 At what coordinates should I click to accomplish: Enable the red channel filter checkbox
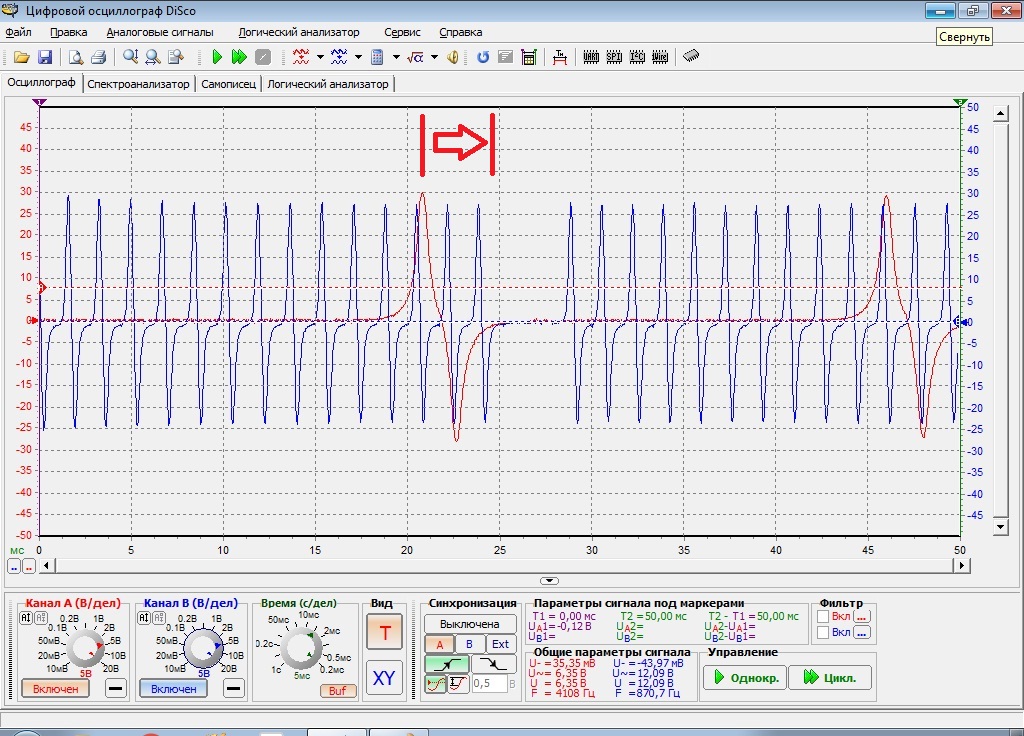click(x=823, y=617)
